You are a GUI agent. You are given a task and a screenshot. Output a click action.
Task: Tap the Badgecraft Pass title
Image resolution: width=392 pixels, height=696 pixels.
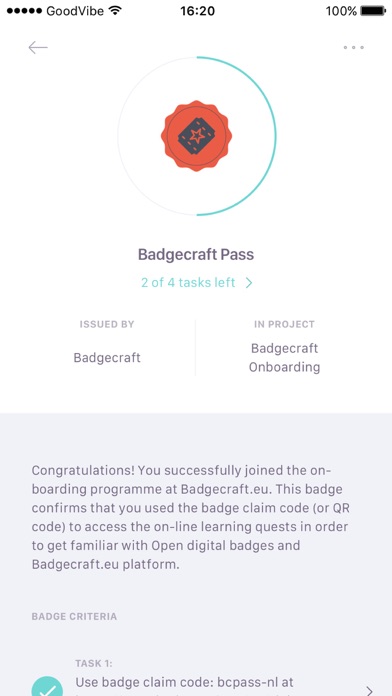(x=196, y=255)
